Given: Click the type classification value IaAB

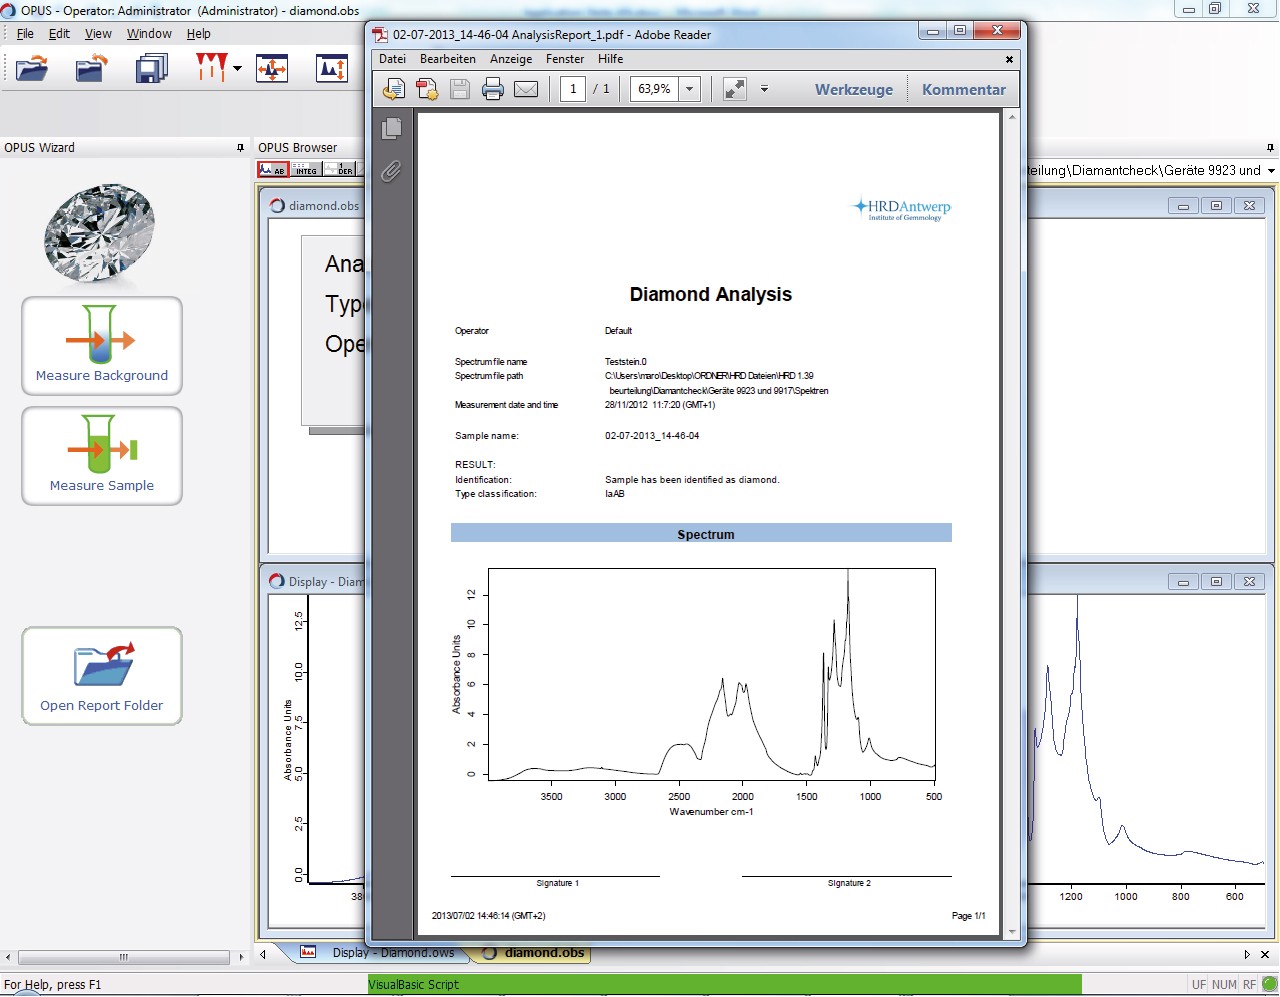Looking at the screenshot, I should [614, 494].
